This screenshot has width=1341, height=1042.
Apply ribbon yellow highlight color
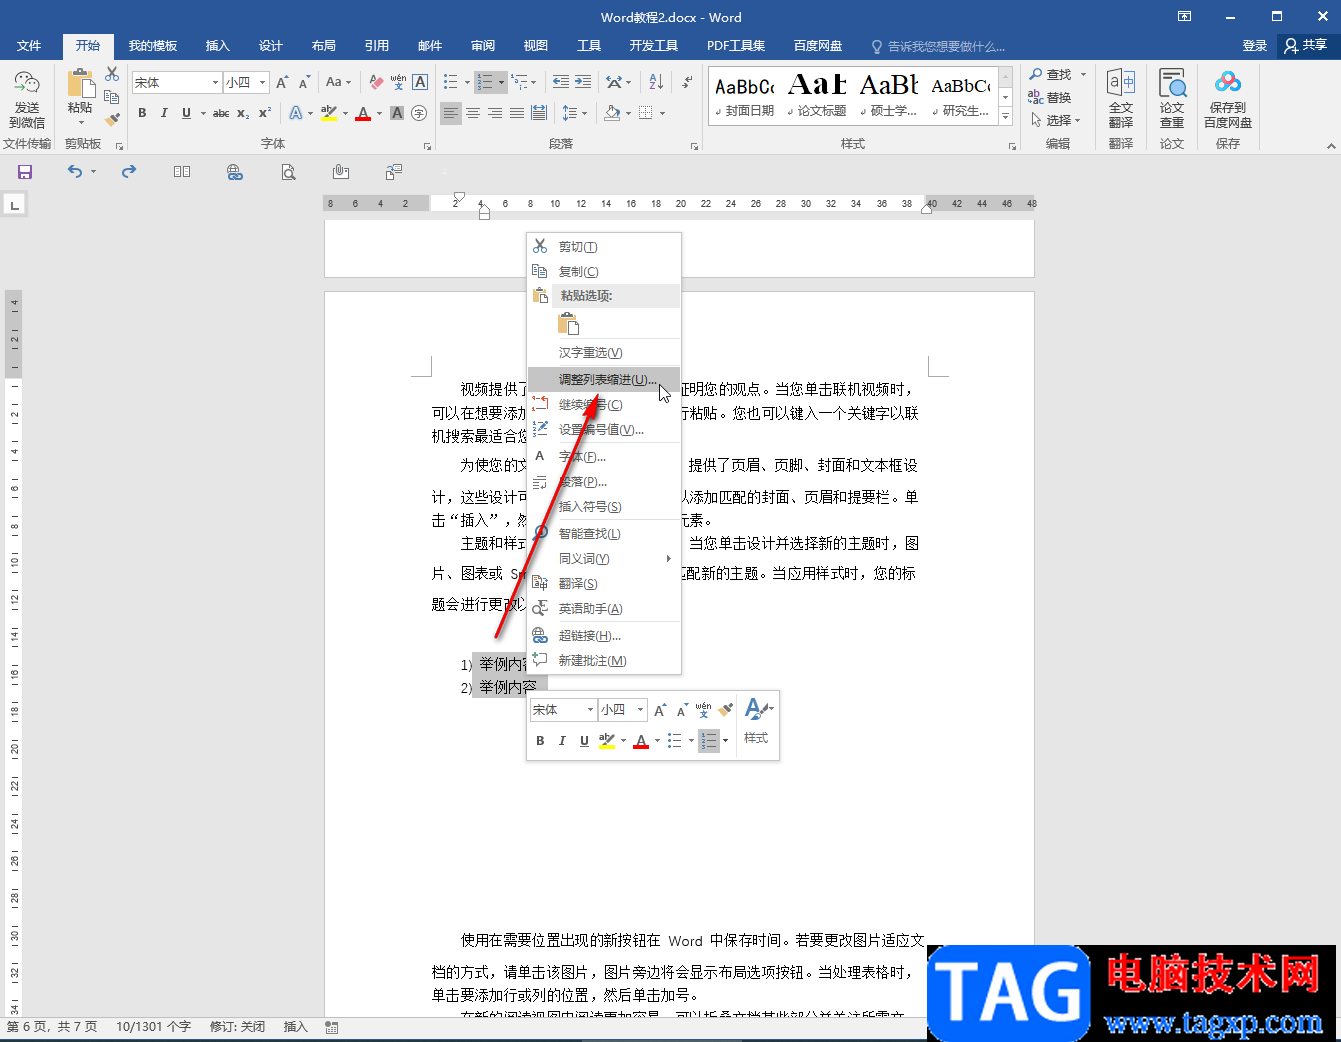pyautogui.click(x=329, y=113)
